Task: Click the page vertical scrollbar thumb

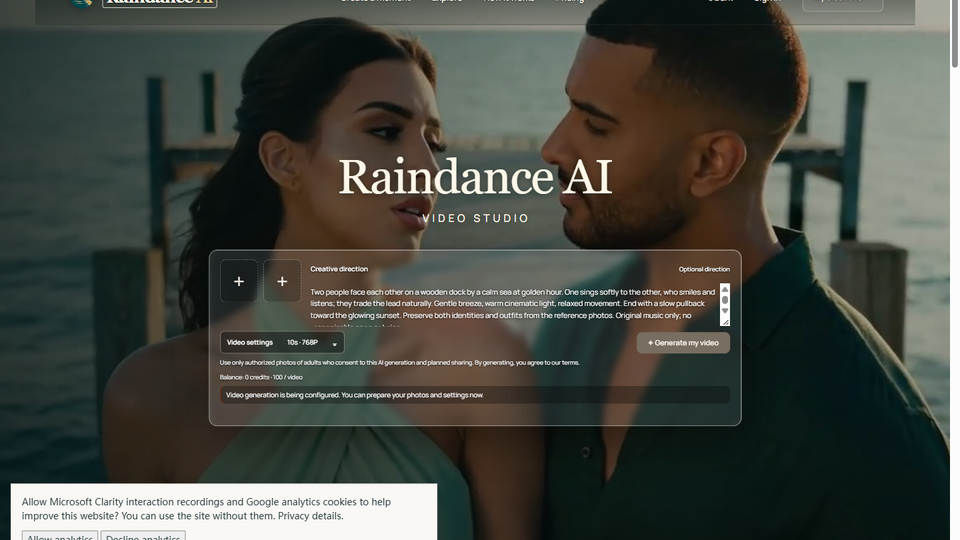Action: pos(954,34)
